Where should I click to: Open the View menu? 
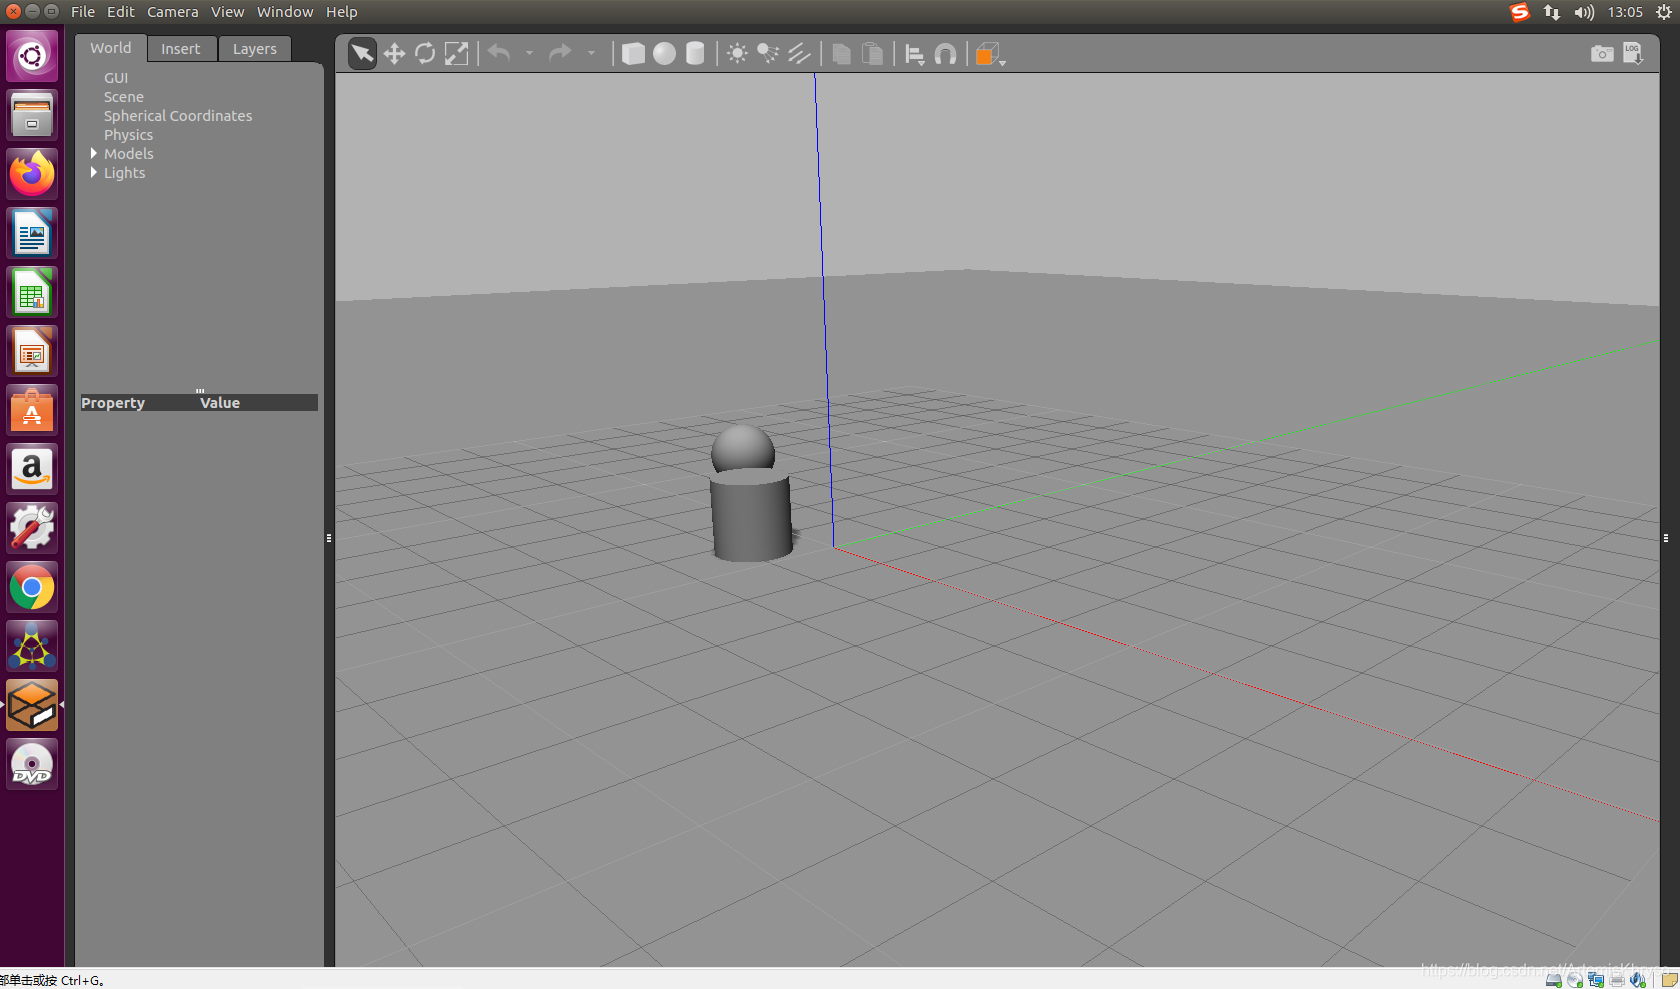pyautogui.click(x=228, y=12)
